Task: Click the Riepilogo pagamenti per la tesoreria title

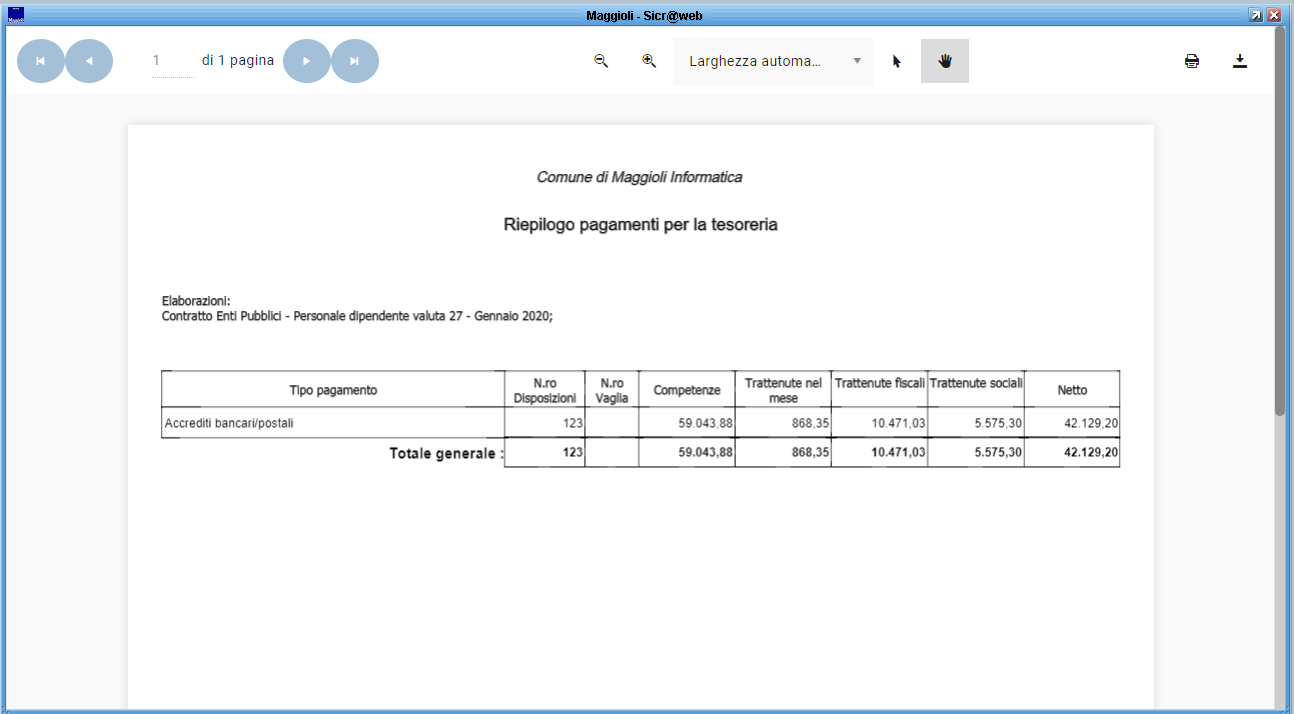Action: pyautogui.click(x=640, y=225)
